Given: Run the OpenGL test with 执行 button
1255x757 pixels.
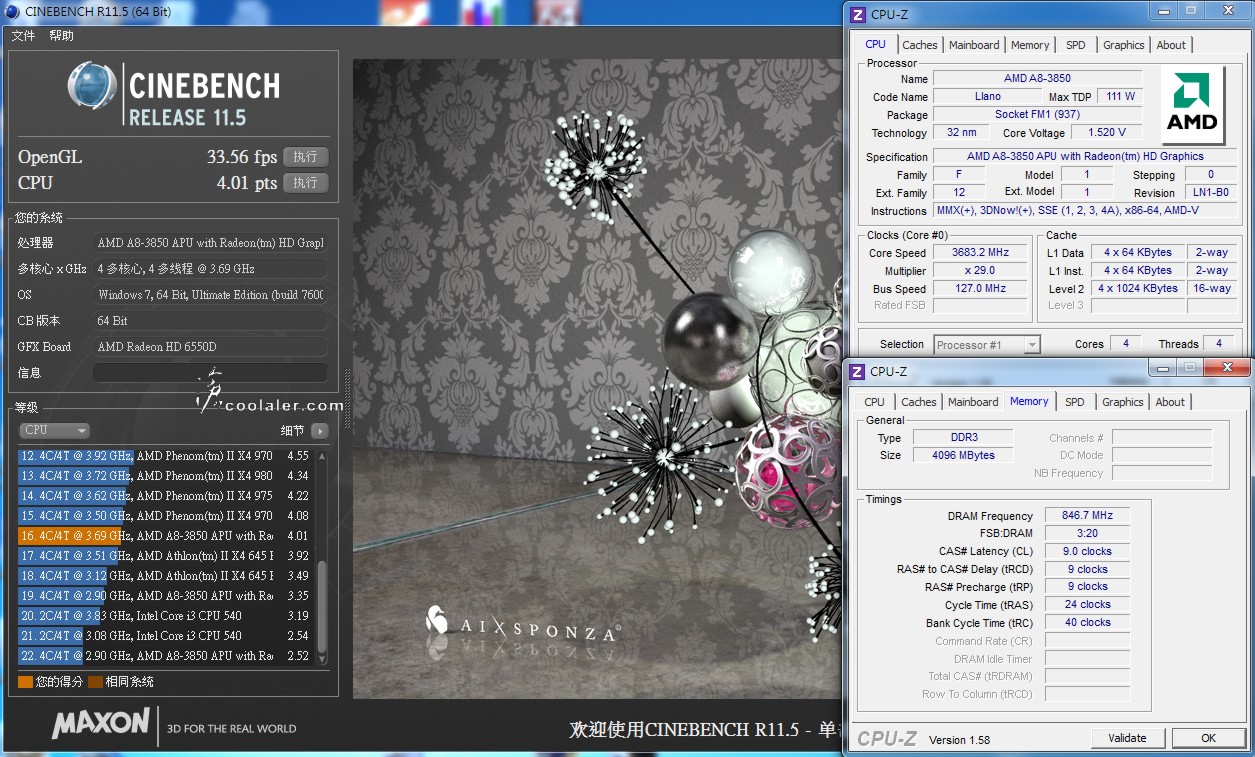Looking at the screenshot, I should 305,157.
